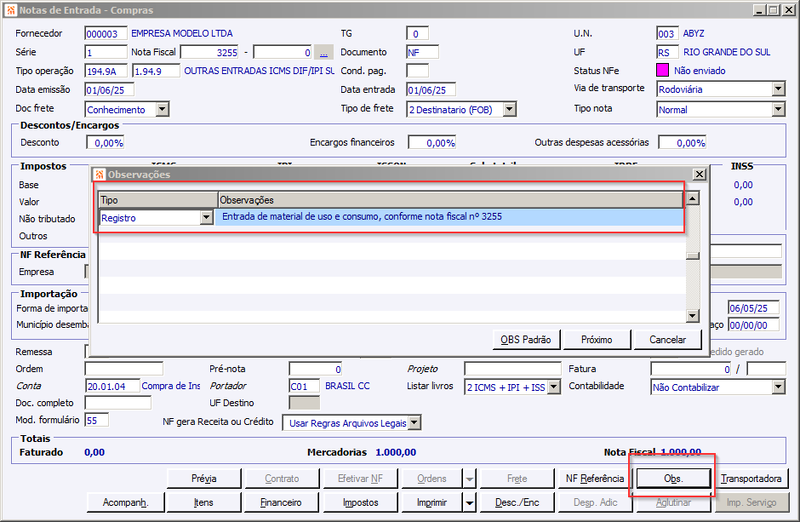Screen dimensions: 800x522
Task: Click the Observações column header
Action: [451, 200]
